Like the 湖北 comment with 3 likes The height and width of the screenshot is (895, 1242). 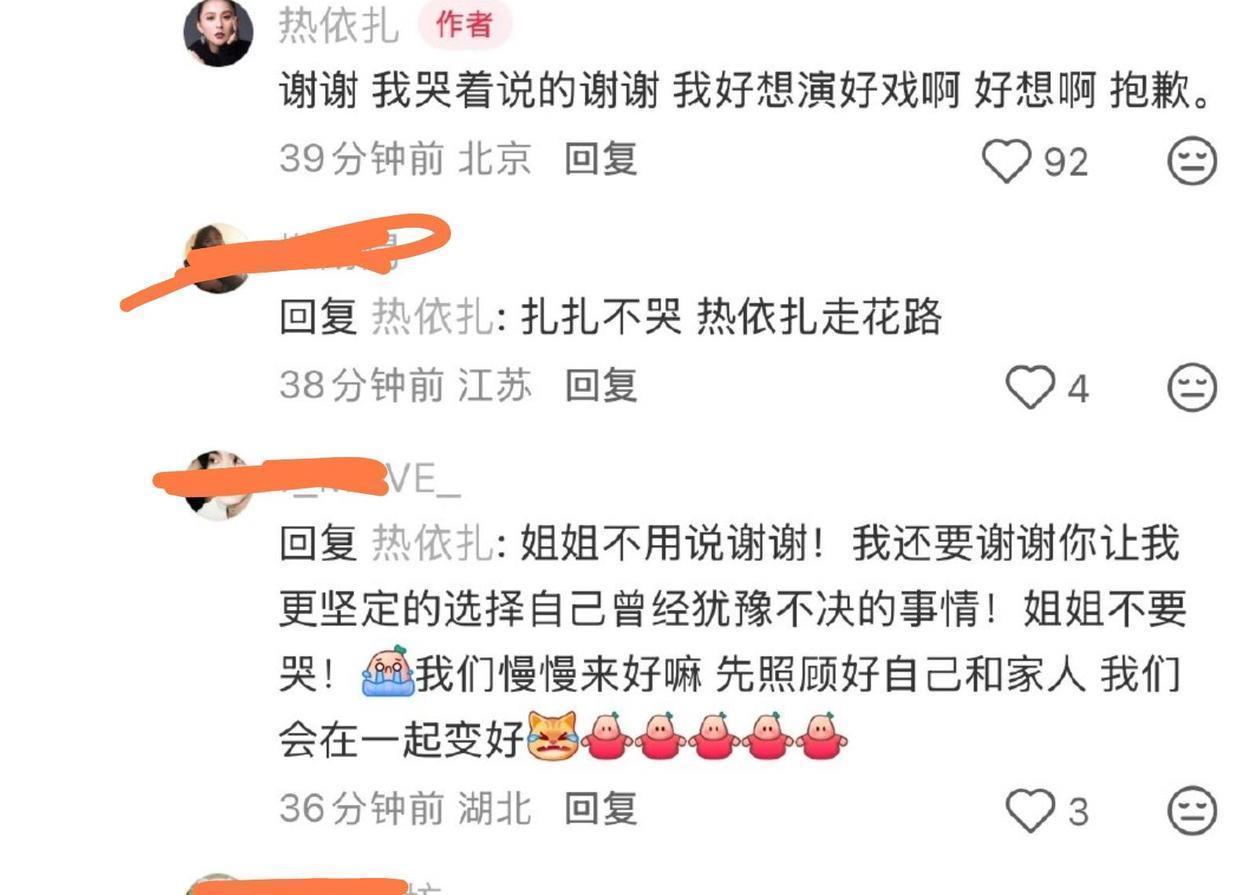pos(1030,811)
